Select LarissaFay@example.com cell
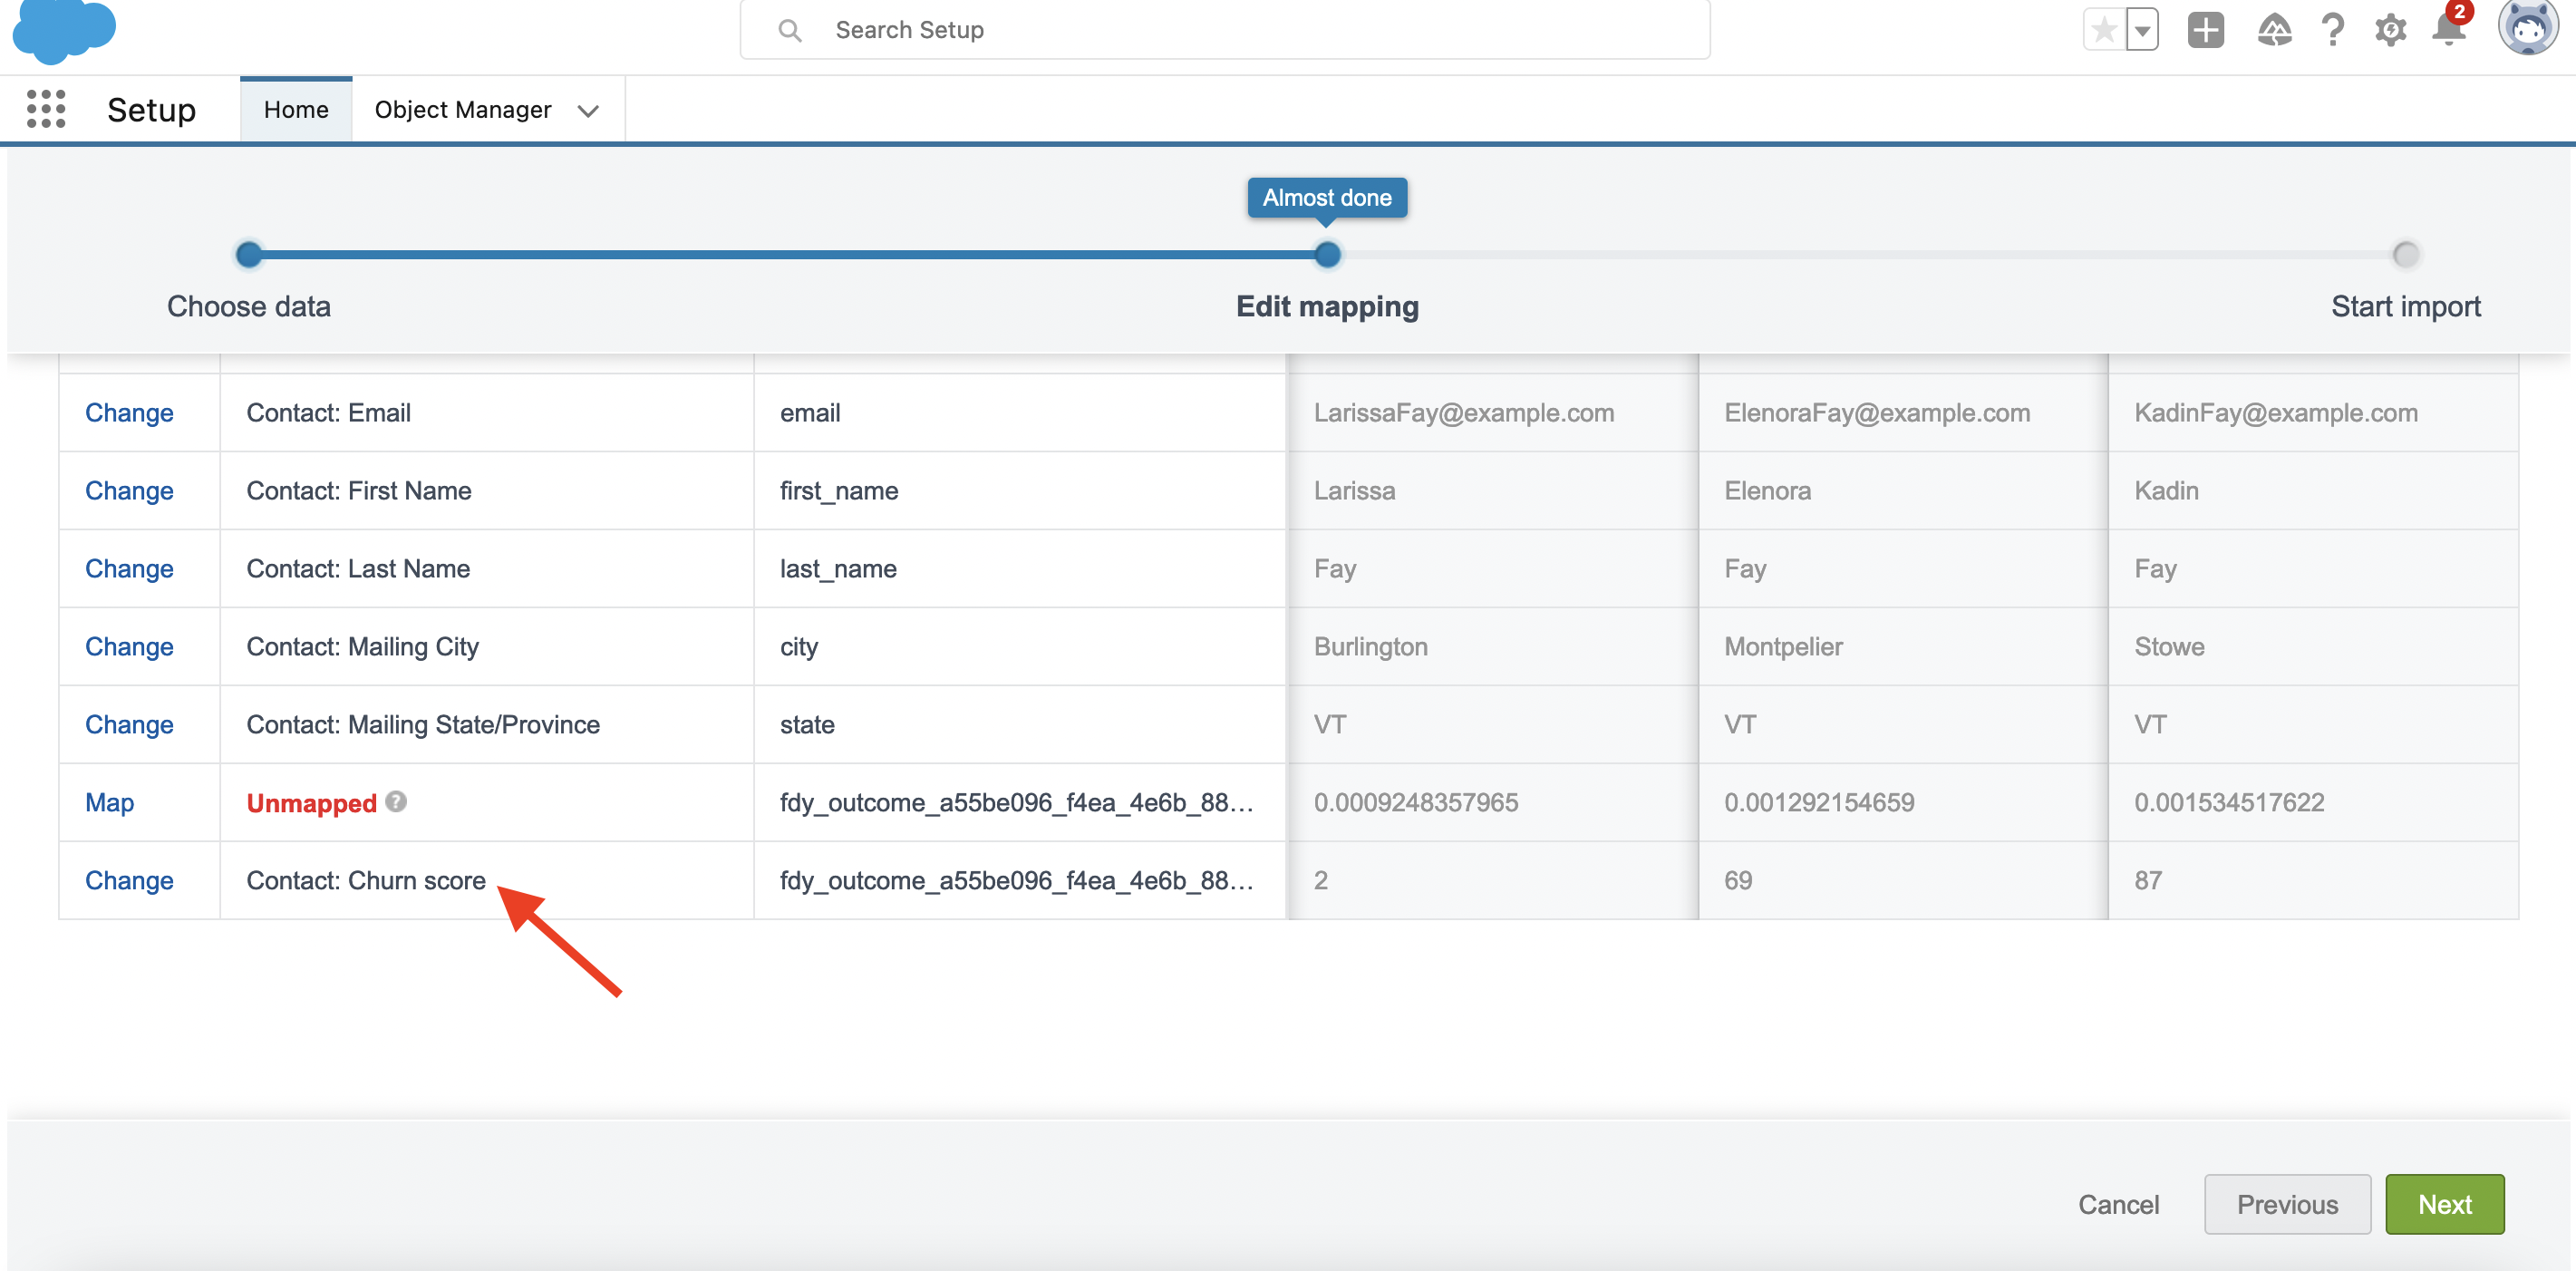2576x1271 pixels. pyautogui.click(x=1491, y=412)
